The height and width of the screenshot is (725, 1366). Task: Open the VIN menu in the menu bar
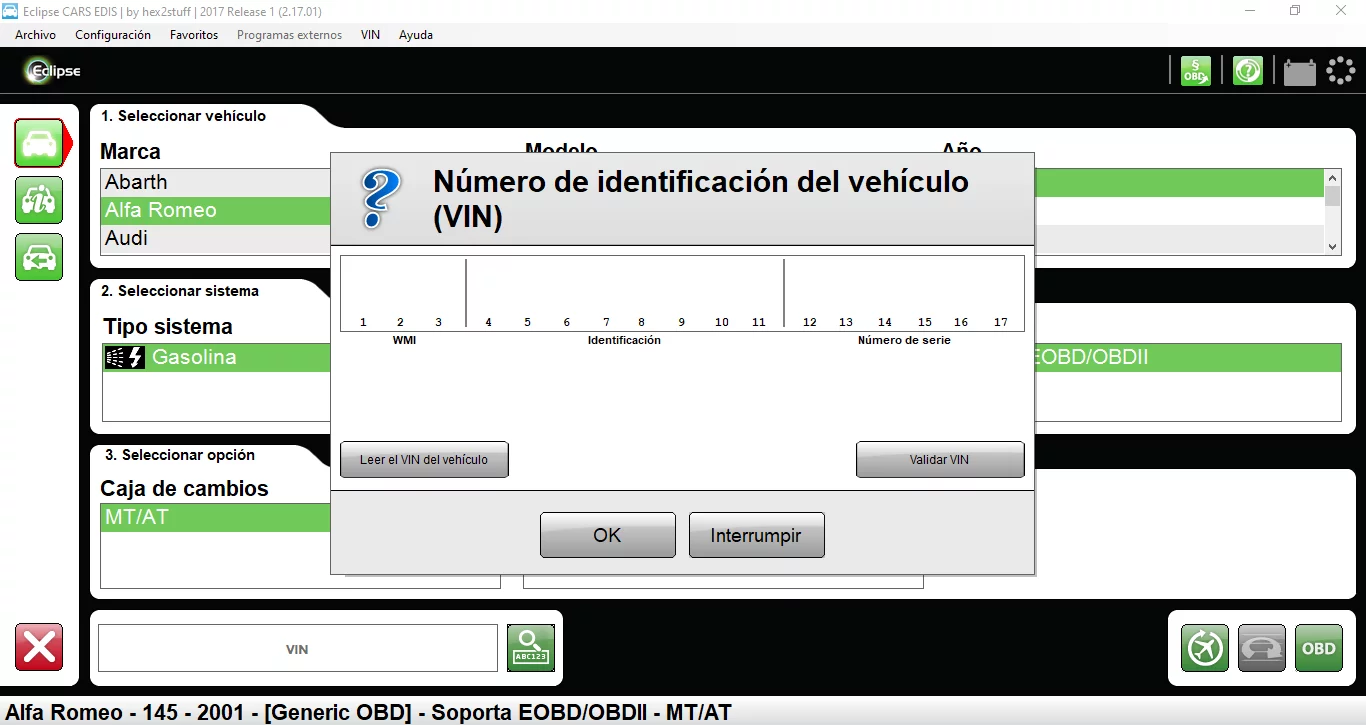pos(370,34)
